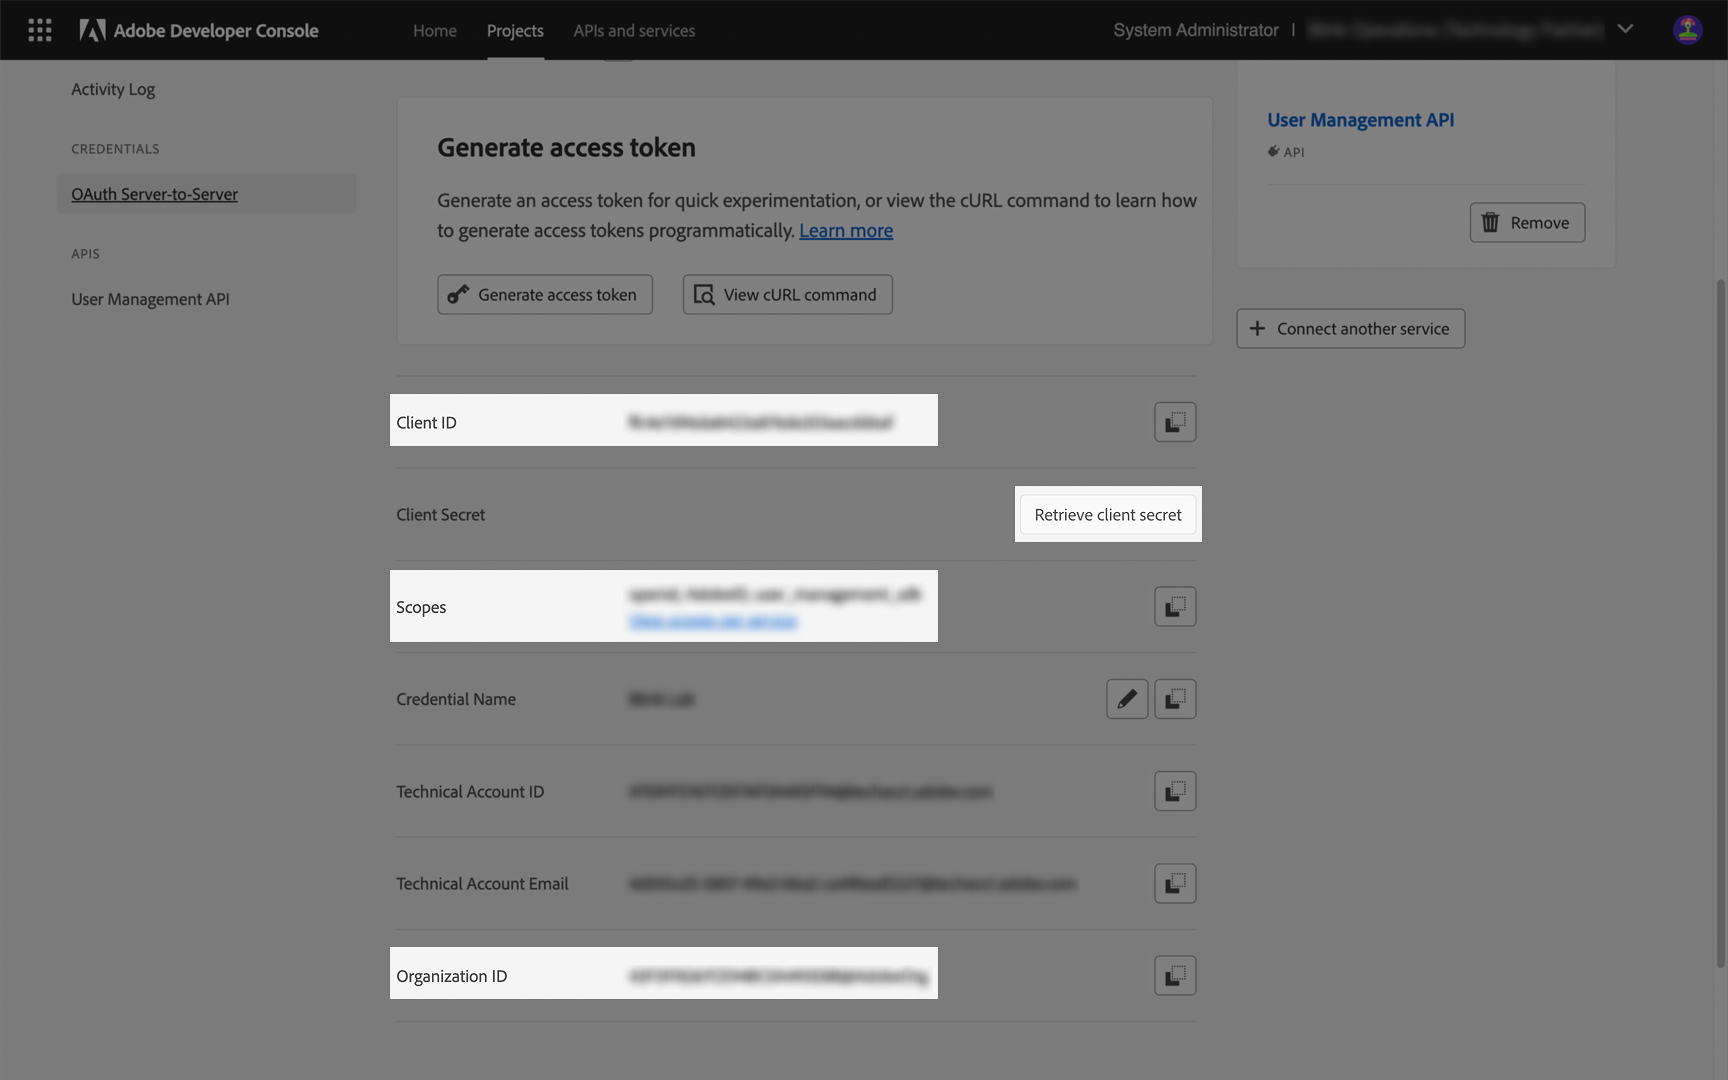This screenshot has width=1728, height=1080.
Task: Click the Technical Account Email label
Action: click(x=482, y=884)
